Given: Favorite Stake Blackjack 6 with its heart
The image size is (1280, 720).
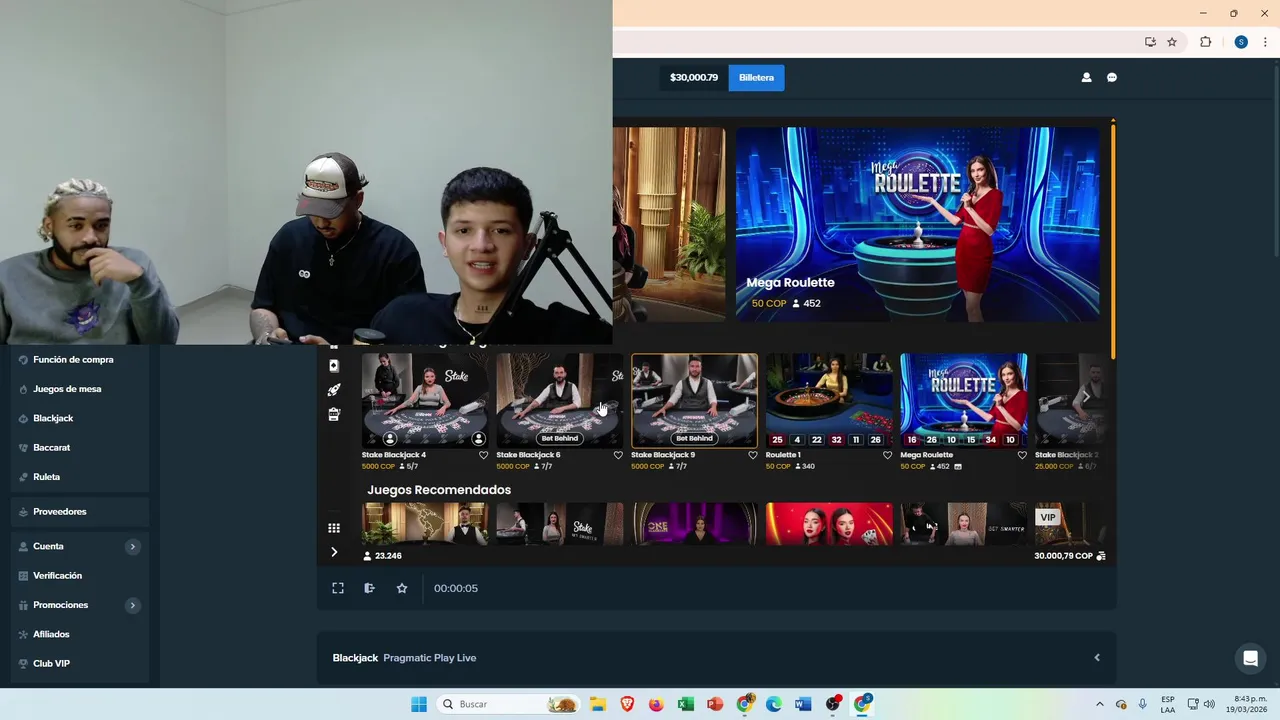Looking at the screenshot, I should pyautogui.click(x=618, y=455).
